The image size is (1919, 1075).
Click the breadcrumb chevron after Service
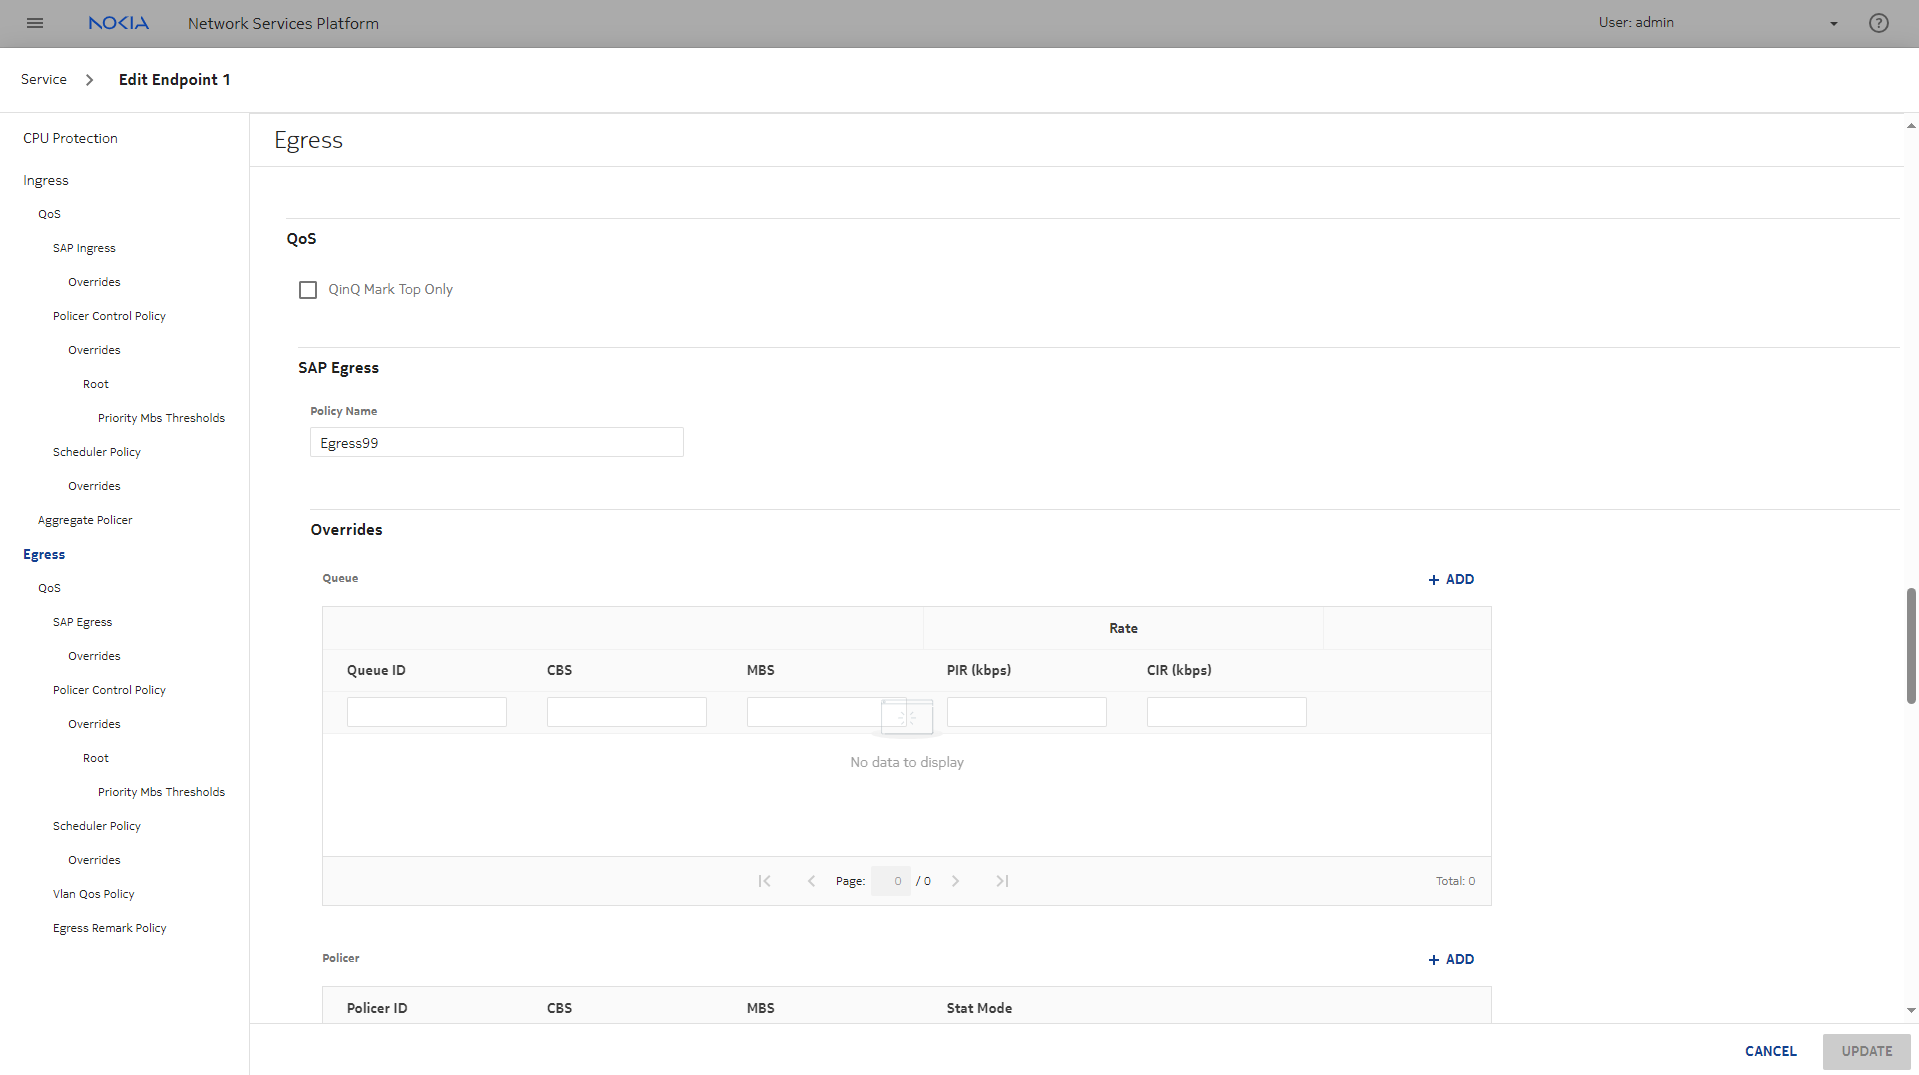[89, 80]
